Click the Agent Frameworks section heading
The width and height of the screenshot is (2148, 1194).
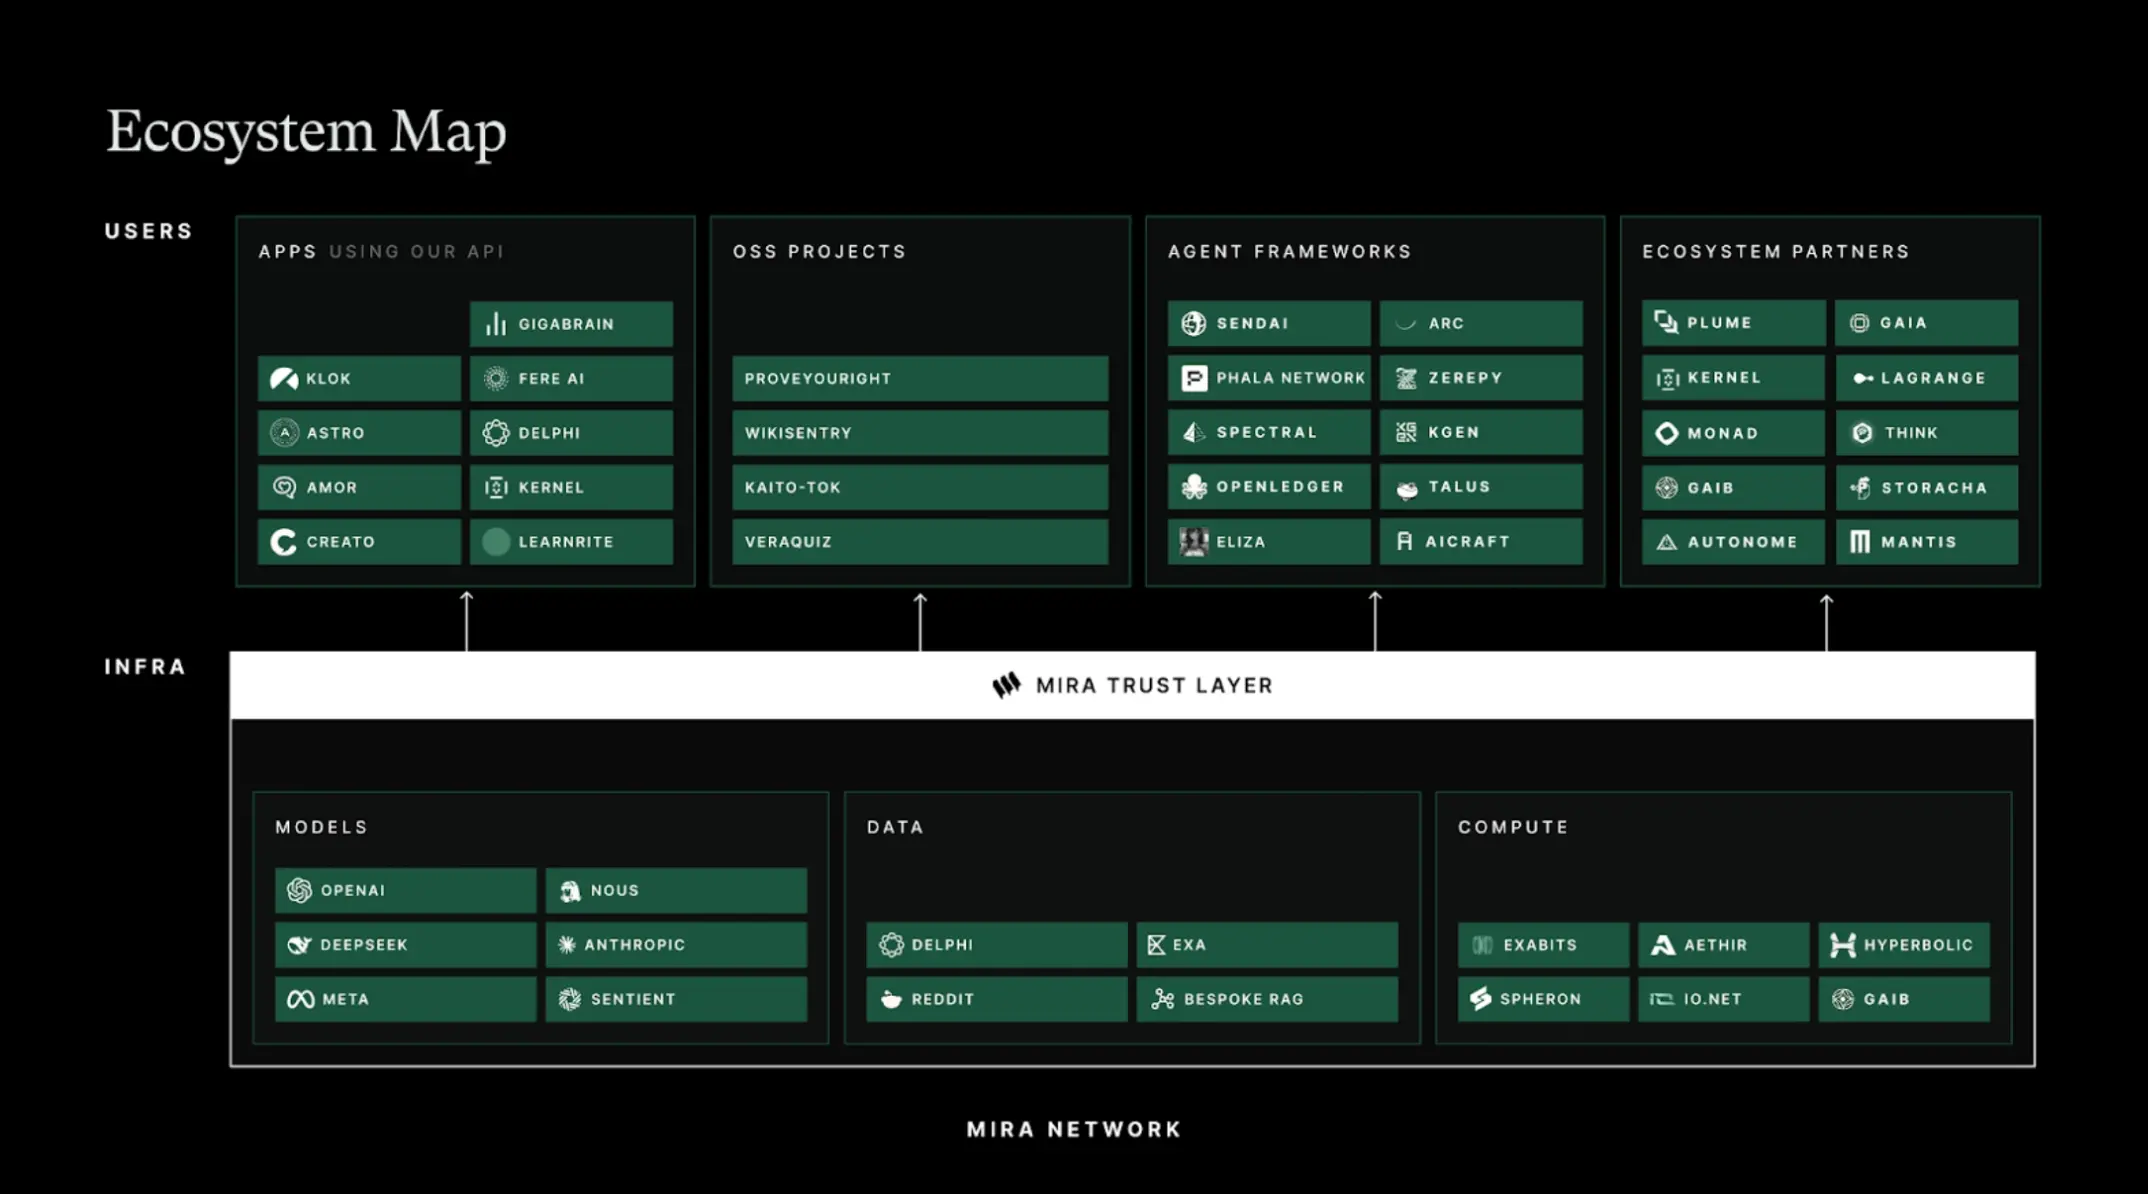click(1289, 252)
